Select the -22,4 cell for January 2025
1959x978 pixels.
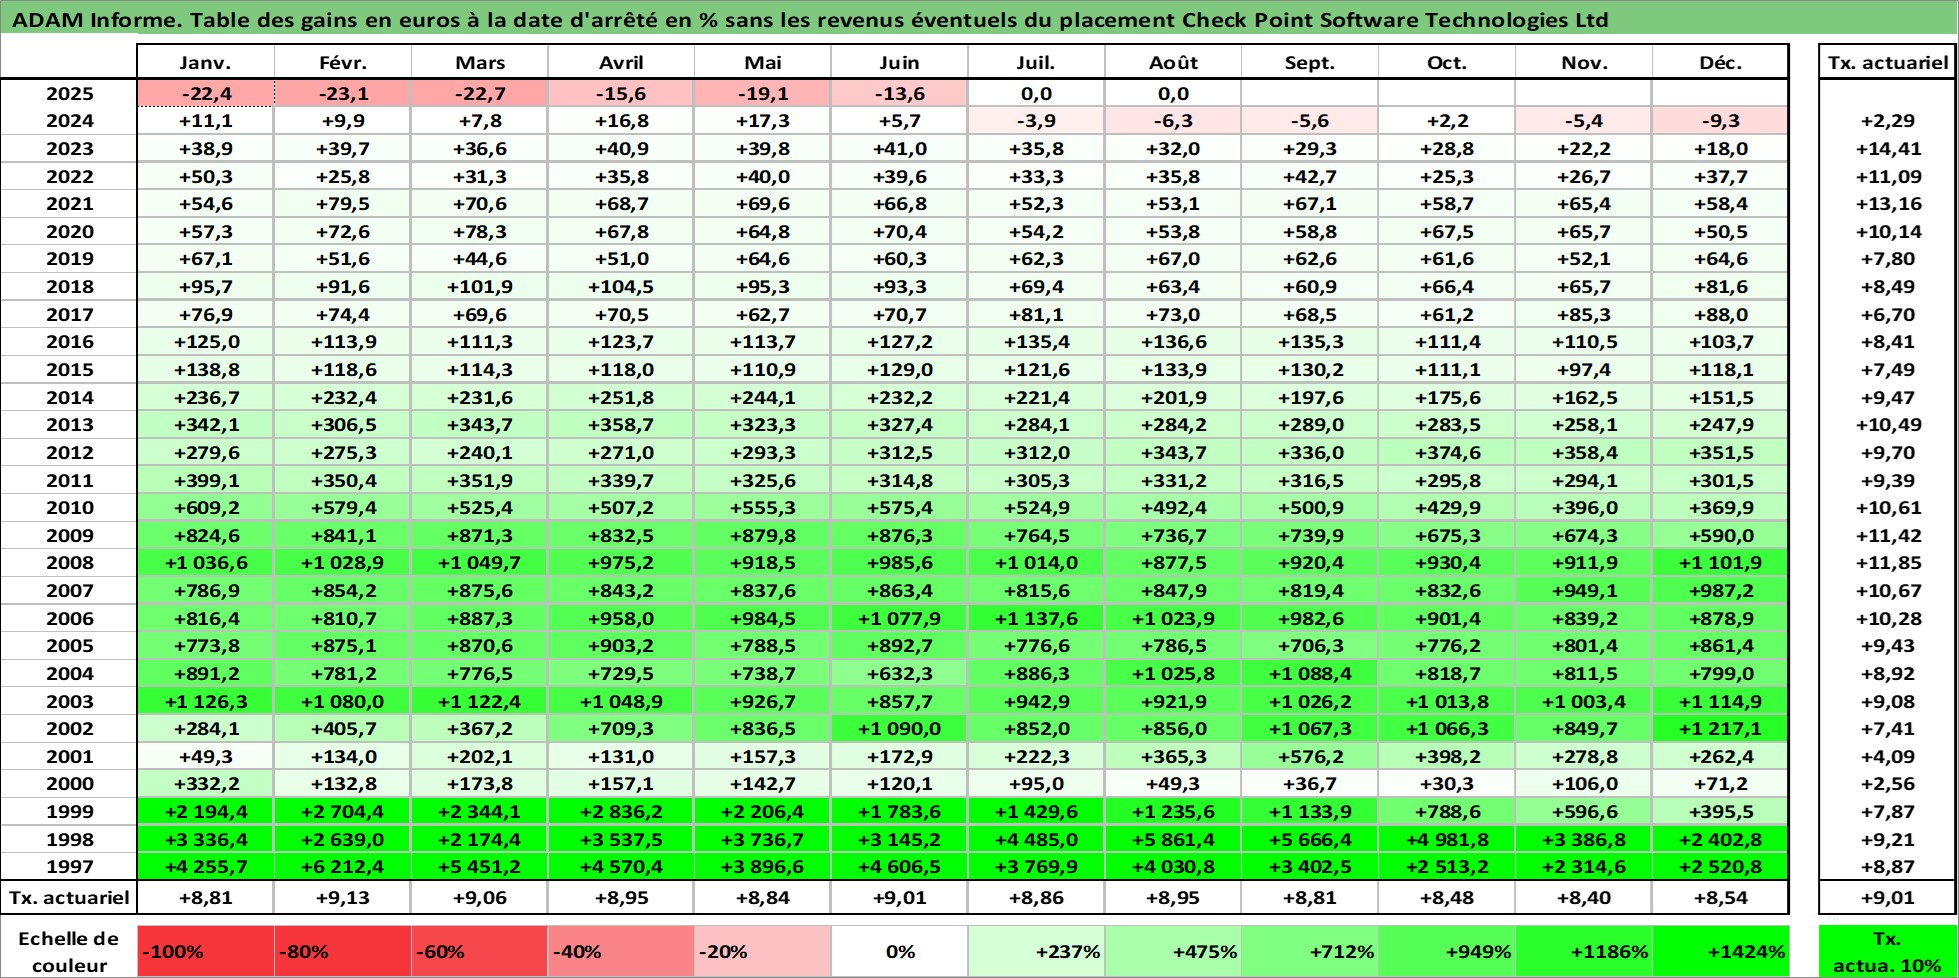205,93
